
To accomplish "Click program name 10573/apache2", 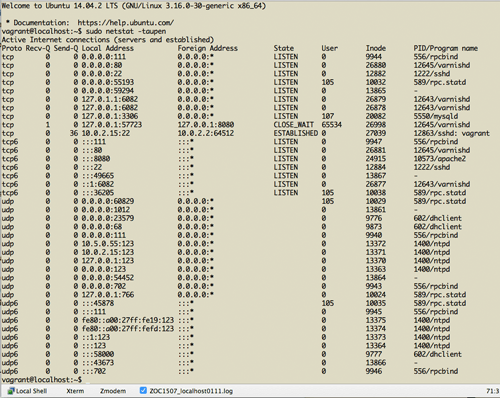I will click(440, 159).
